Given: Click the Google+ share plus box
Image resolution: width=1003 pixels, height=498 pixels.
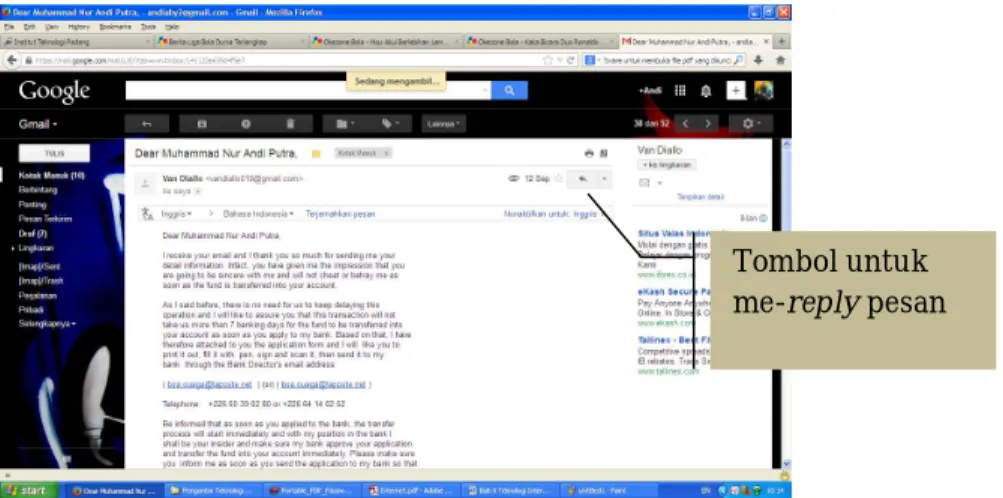Looking at the screenshot, I should 736,91.
